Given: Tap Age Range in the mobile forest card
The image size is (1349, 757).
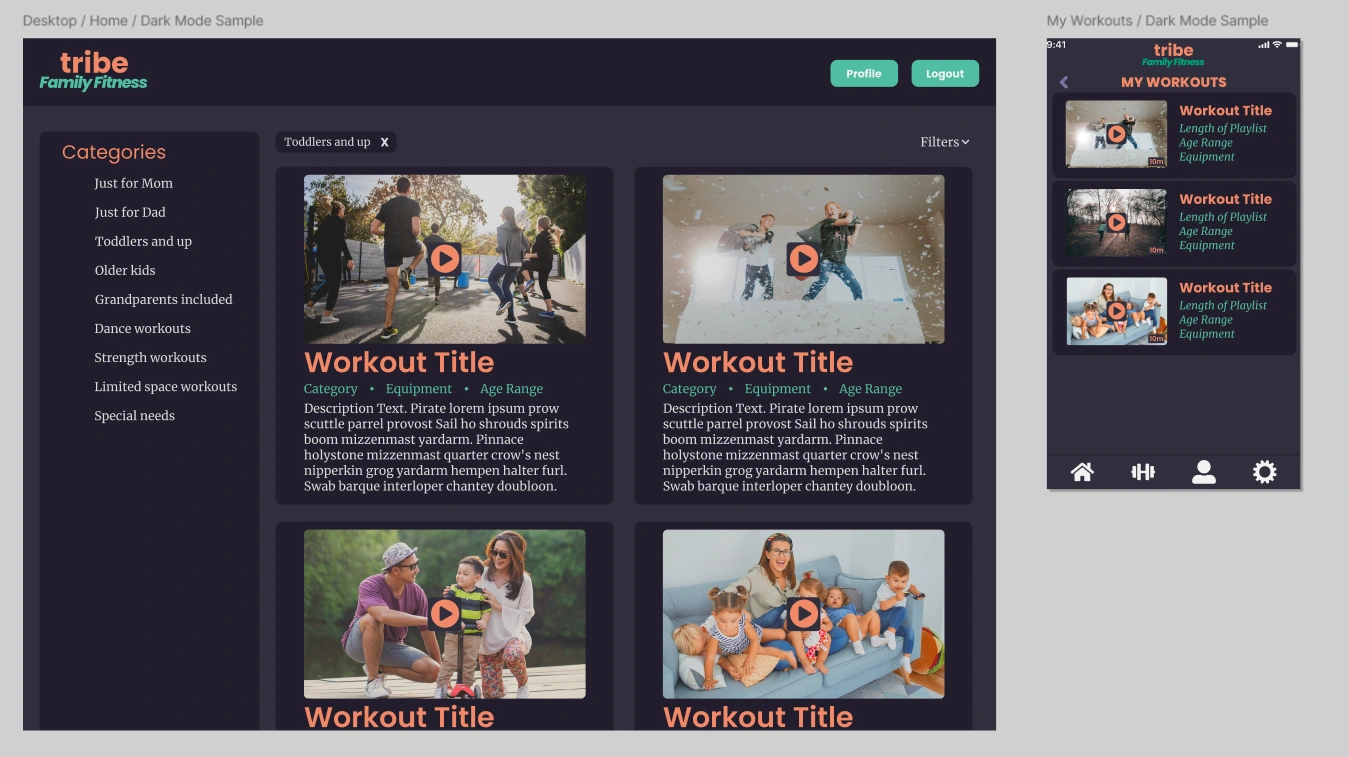Looking at the screenshot, I should [x=1206, y=231].
